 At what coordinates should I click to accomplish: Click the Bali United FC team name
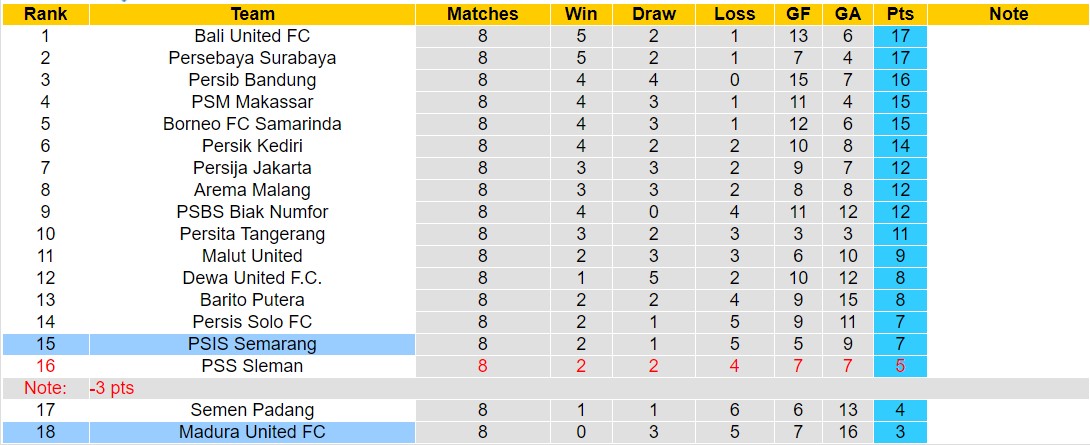pyautogui.click(x=252, y=36)
